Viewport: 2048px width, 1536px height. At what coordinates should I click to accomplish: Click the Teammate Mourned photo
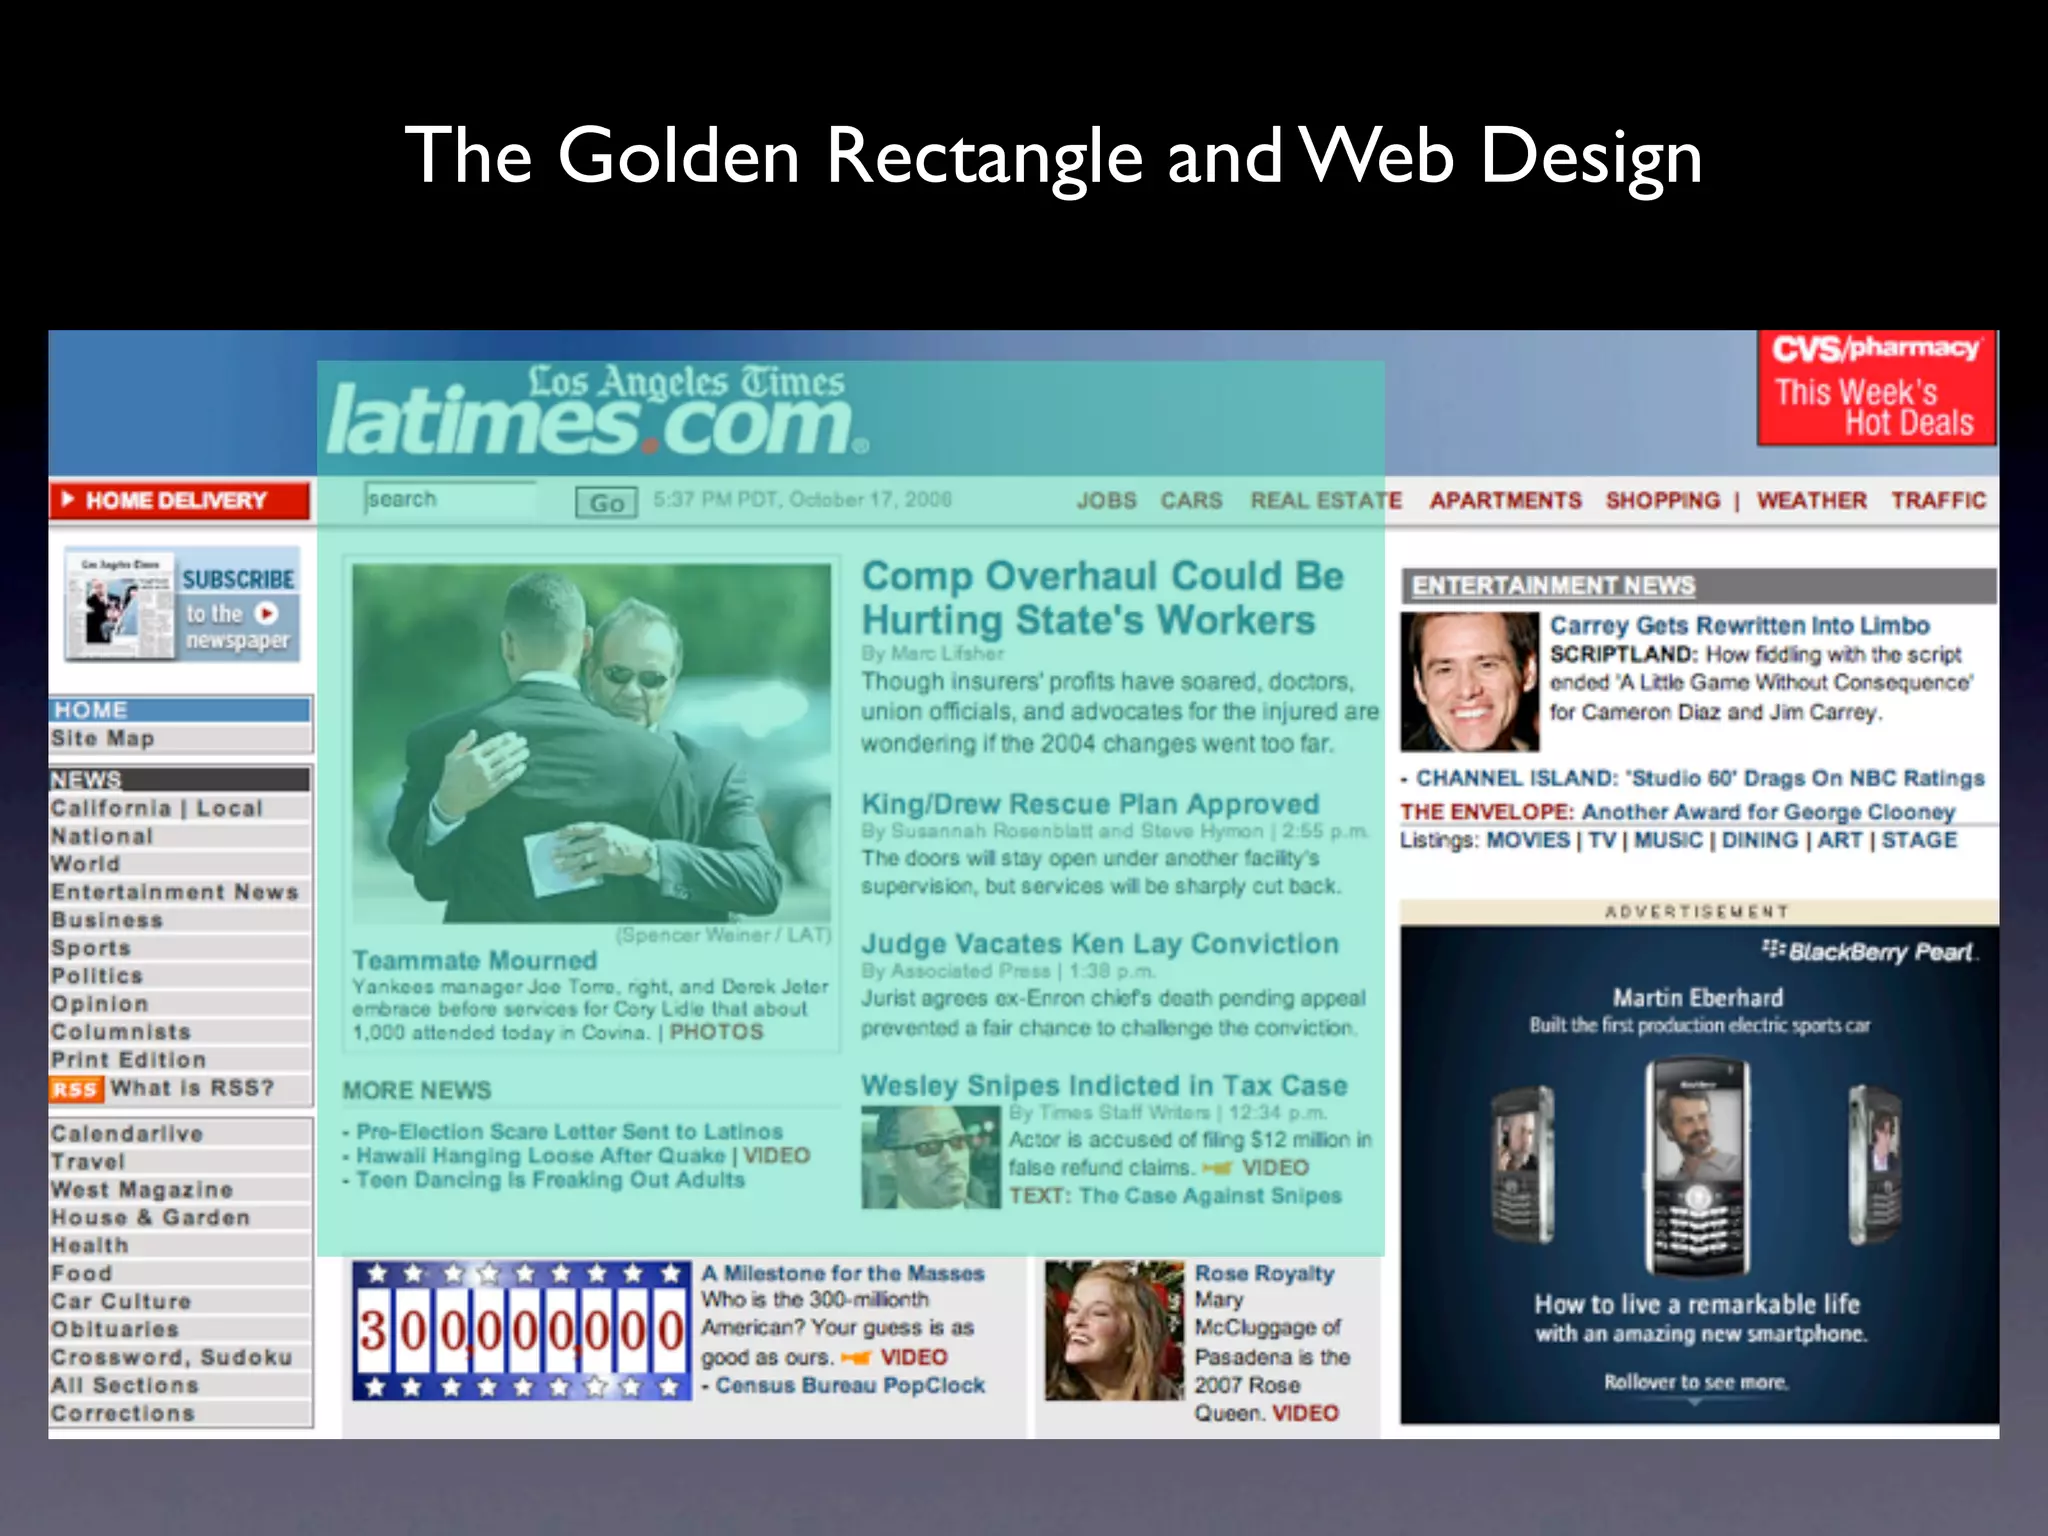[x=592, y=742]
